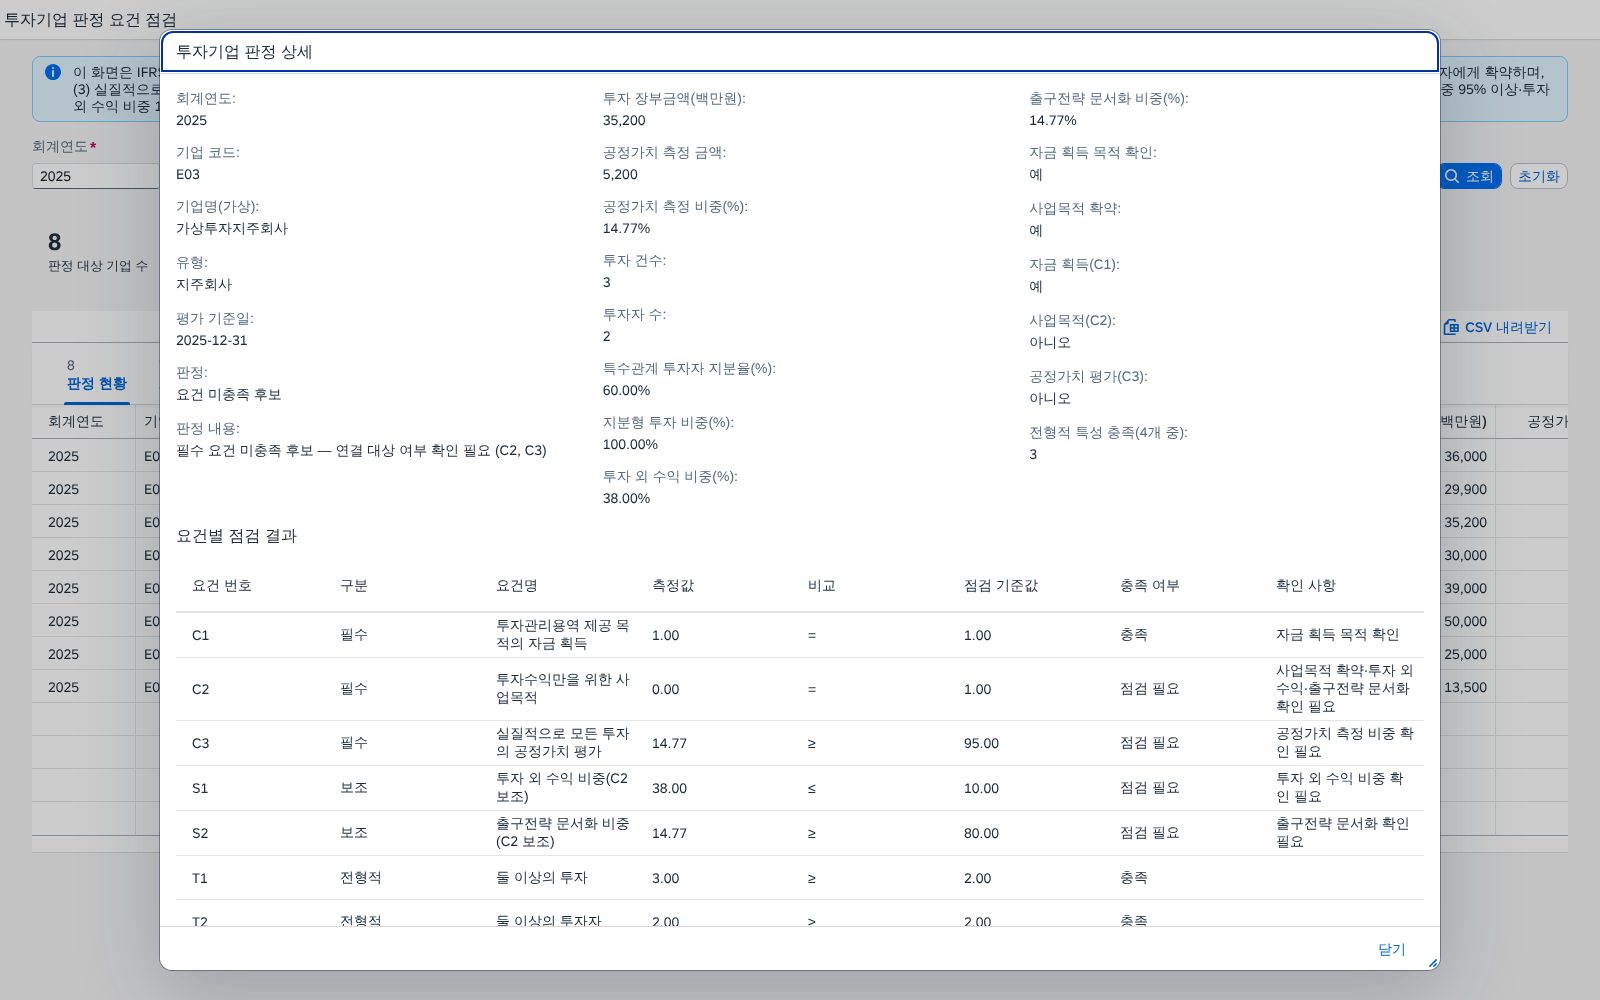Click the 점검 기준값 column header

point(1001,585)
